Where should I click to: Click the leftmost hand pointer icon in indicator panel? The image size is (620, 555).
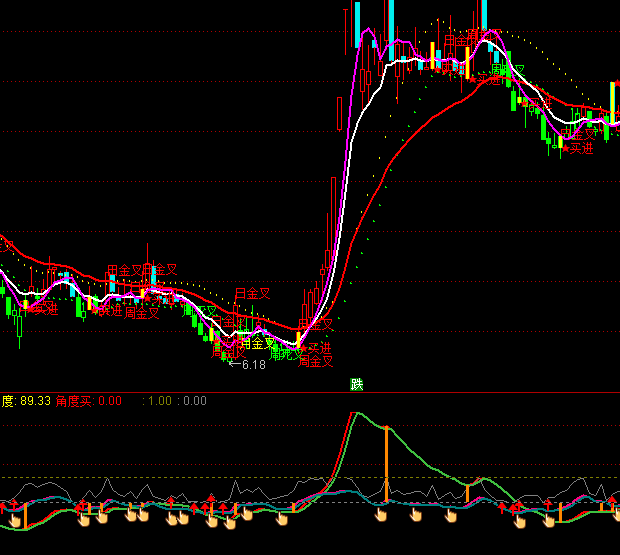14,518
